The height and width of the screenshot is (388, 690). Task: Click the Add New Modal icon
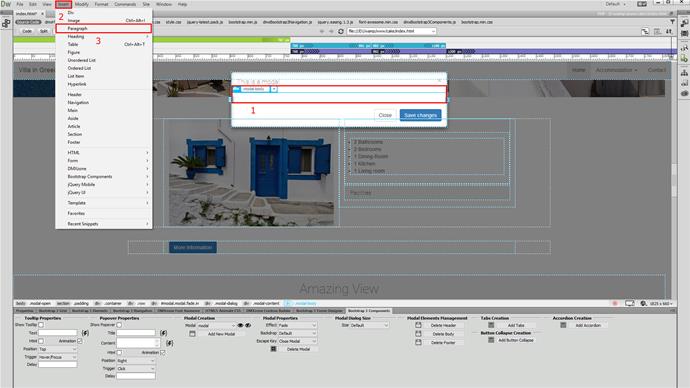click(192, 334)
